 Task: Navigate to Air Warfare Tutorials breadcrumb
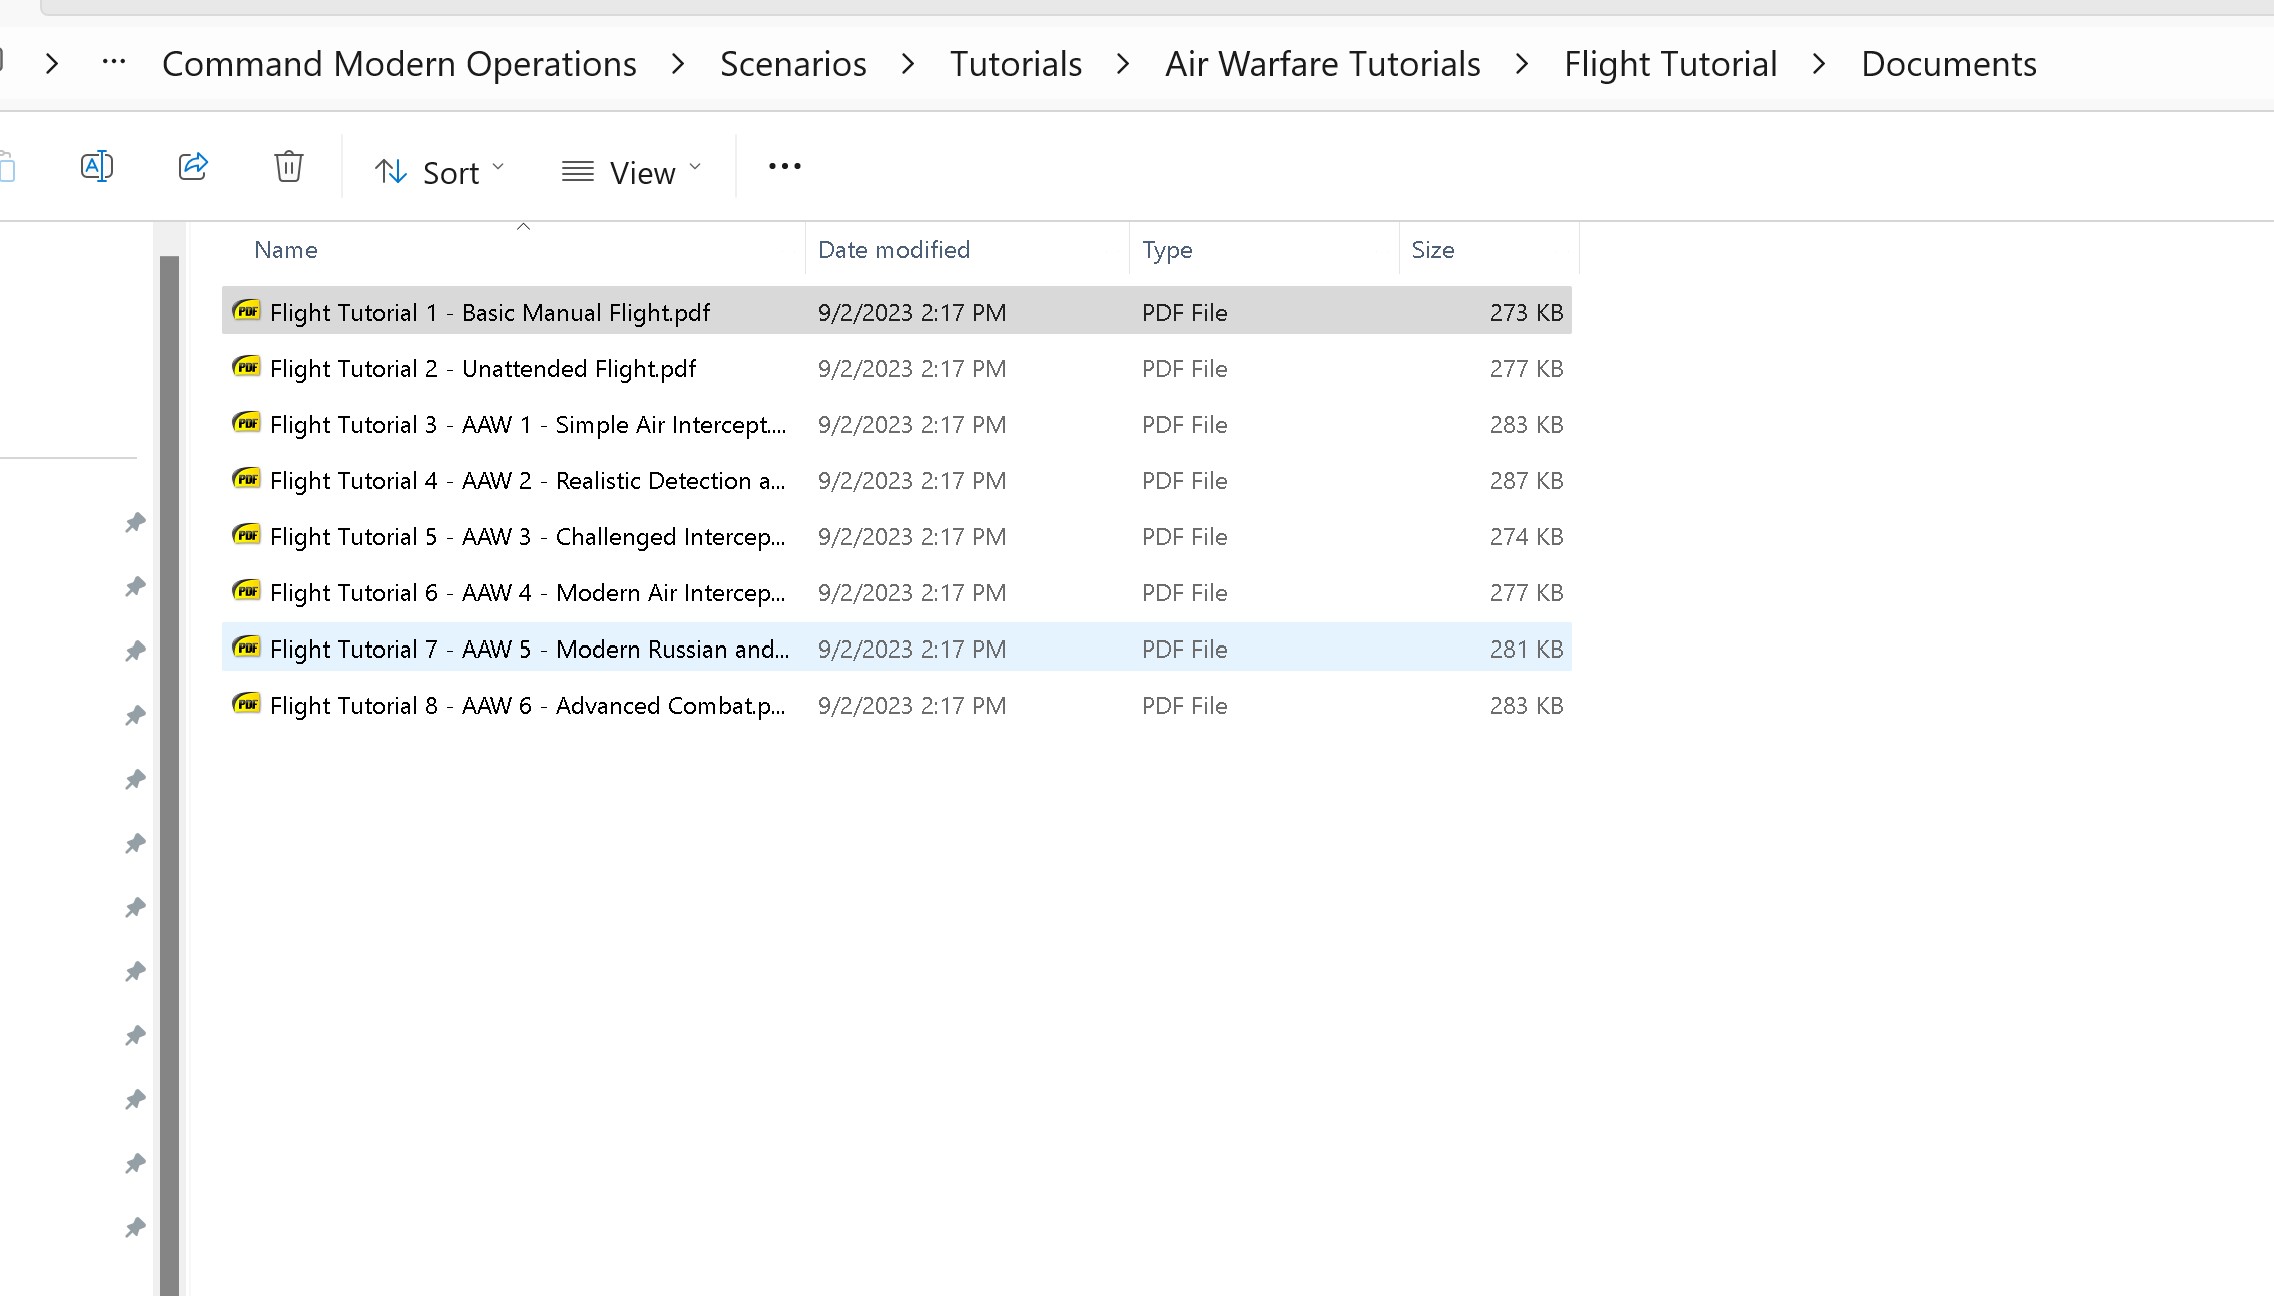click(1322, 64)
